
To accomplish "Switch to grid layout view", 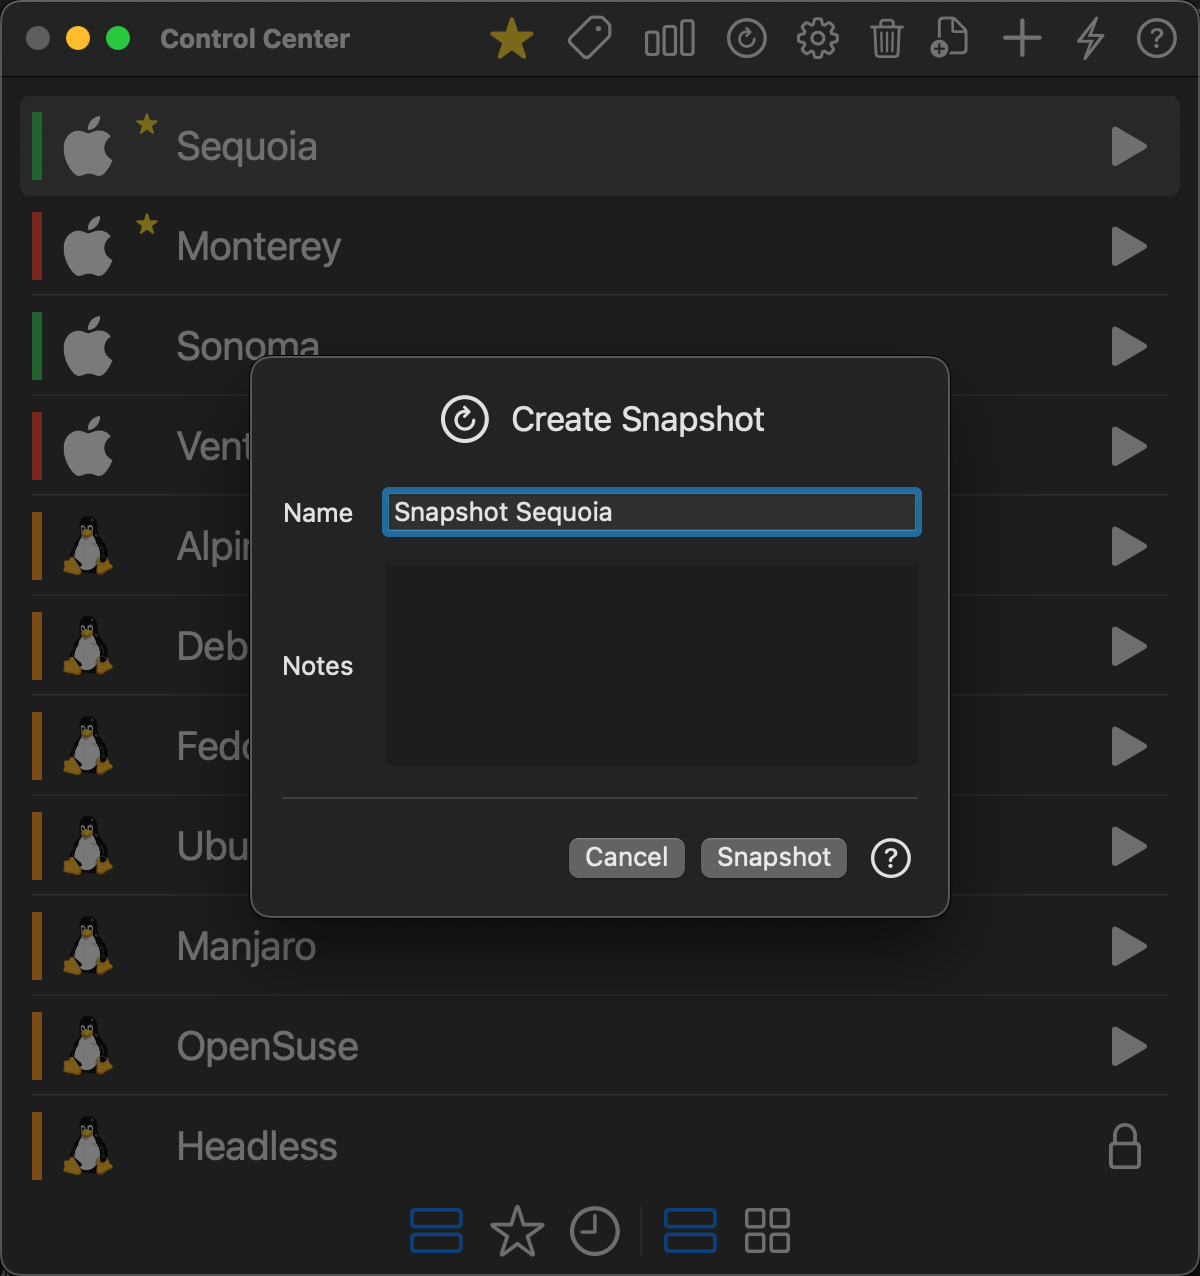I will 767,1231.
